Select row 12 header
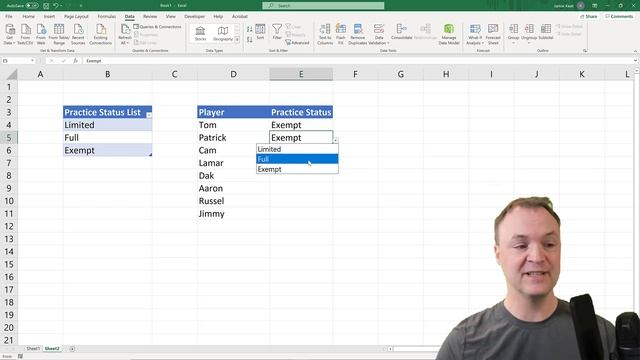640x360 pixels. (x=9, y=226)
